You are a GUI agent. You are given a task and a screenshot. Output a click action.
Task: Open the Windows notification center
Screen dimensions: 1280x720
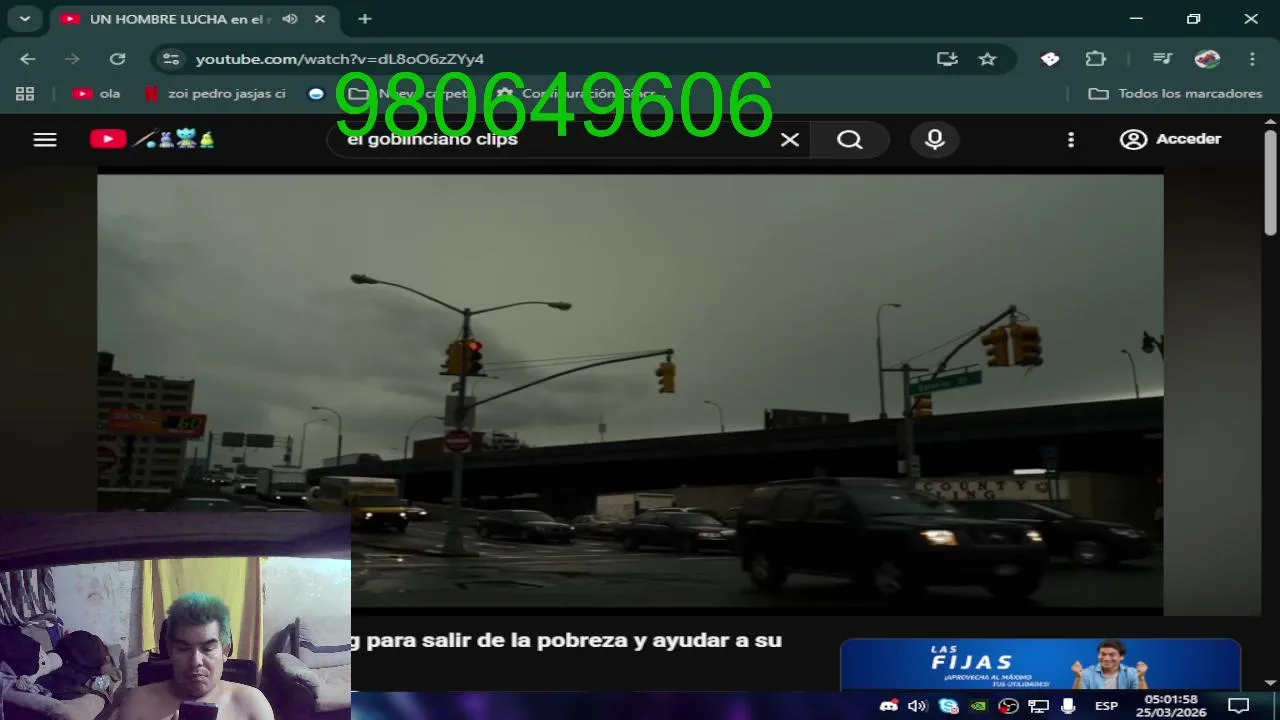1238,706
